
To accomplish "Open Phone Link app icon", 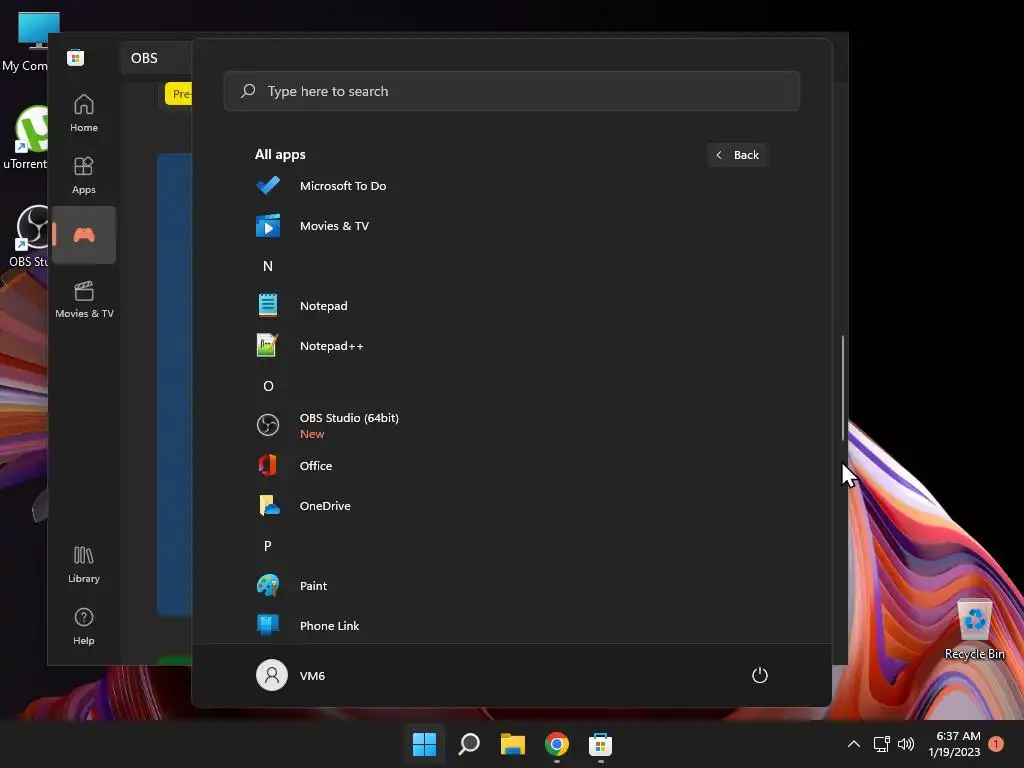I will [x=268, y=626].
